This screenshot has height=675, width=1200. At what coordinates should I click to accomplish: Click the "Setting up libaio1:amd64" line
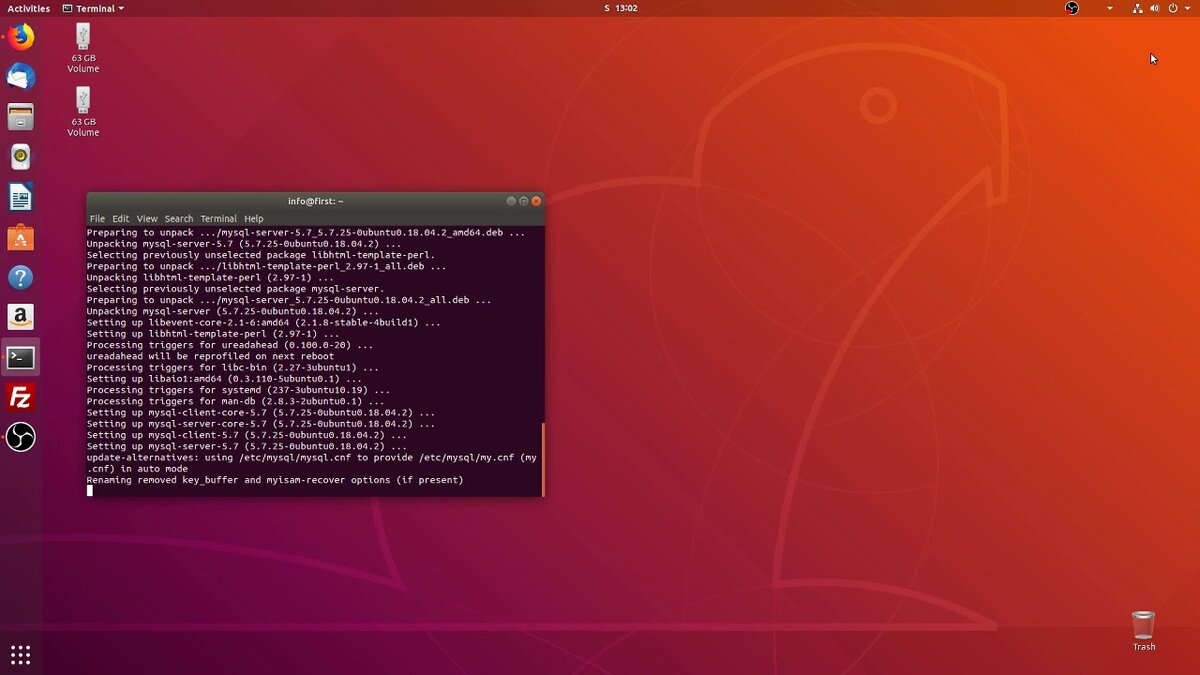pos(224,379)
